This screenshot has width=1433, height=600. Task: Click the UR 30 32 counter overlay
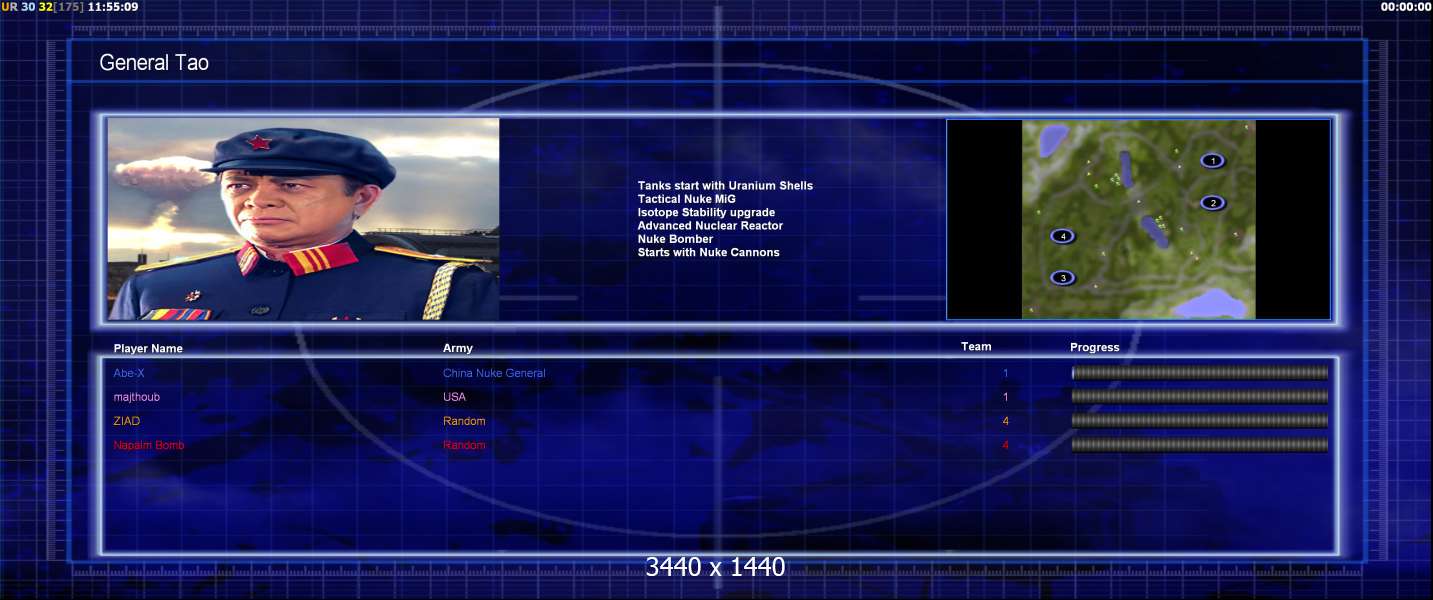(43, 7)
